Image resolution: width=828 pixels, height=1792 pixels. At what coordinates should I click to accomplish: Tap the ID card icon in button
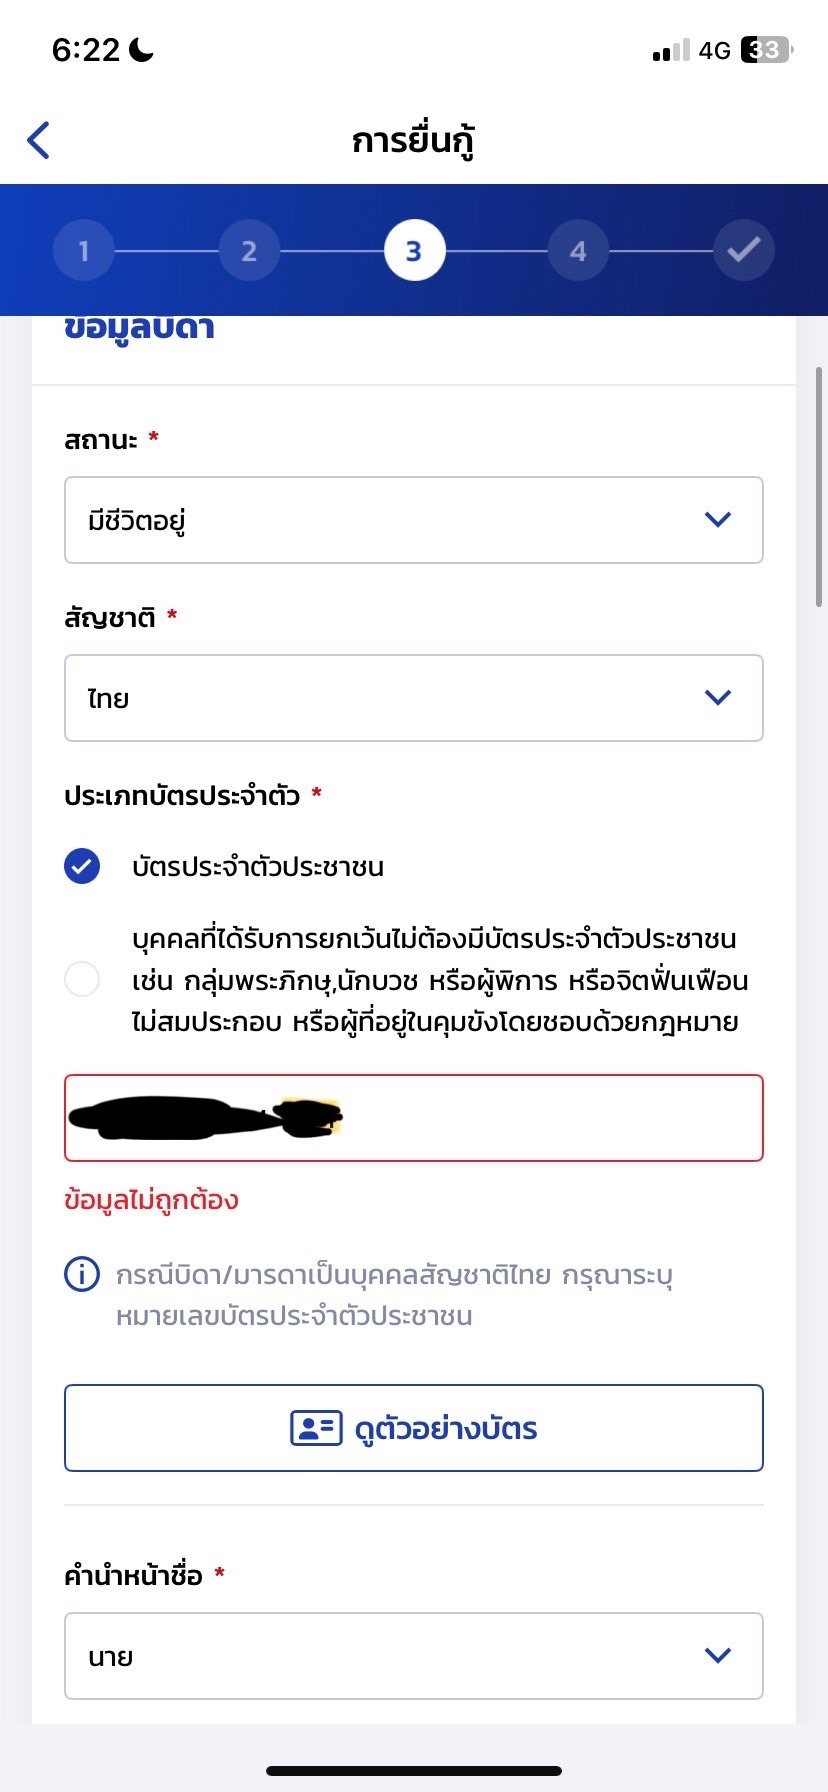coord(316,1428)
